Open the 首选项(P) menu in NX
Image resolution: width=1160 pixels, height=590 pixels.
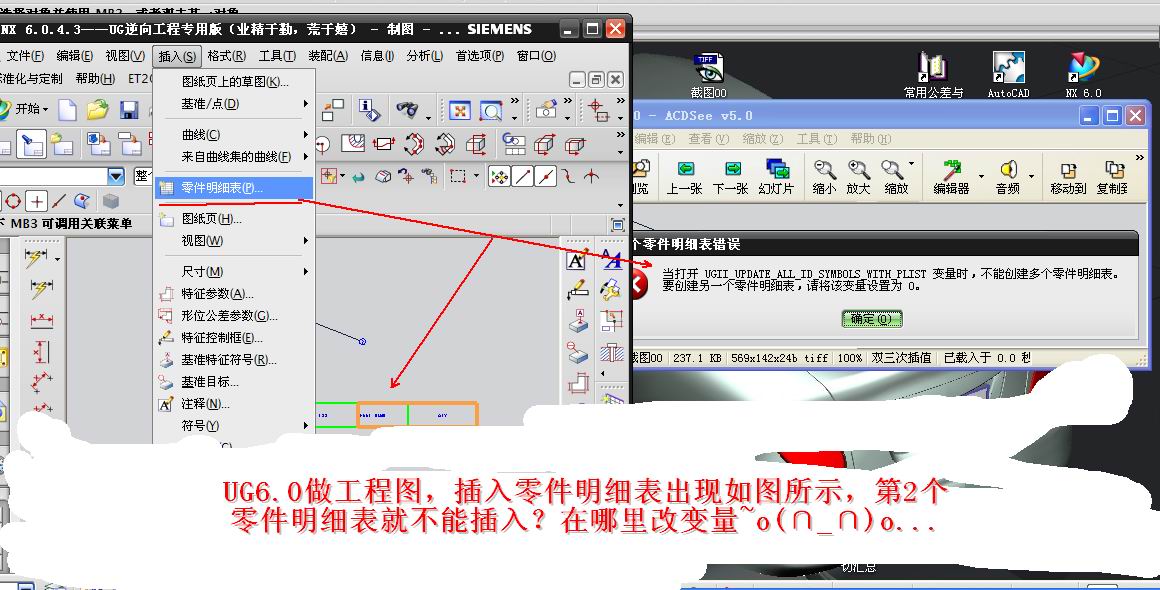[479, 56]
